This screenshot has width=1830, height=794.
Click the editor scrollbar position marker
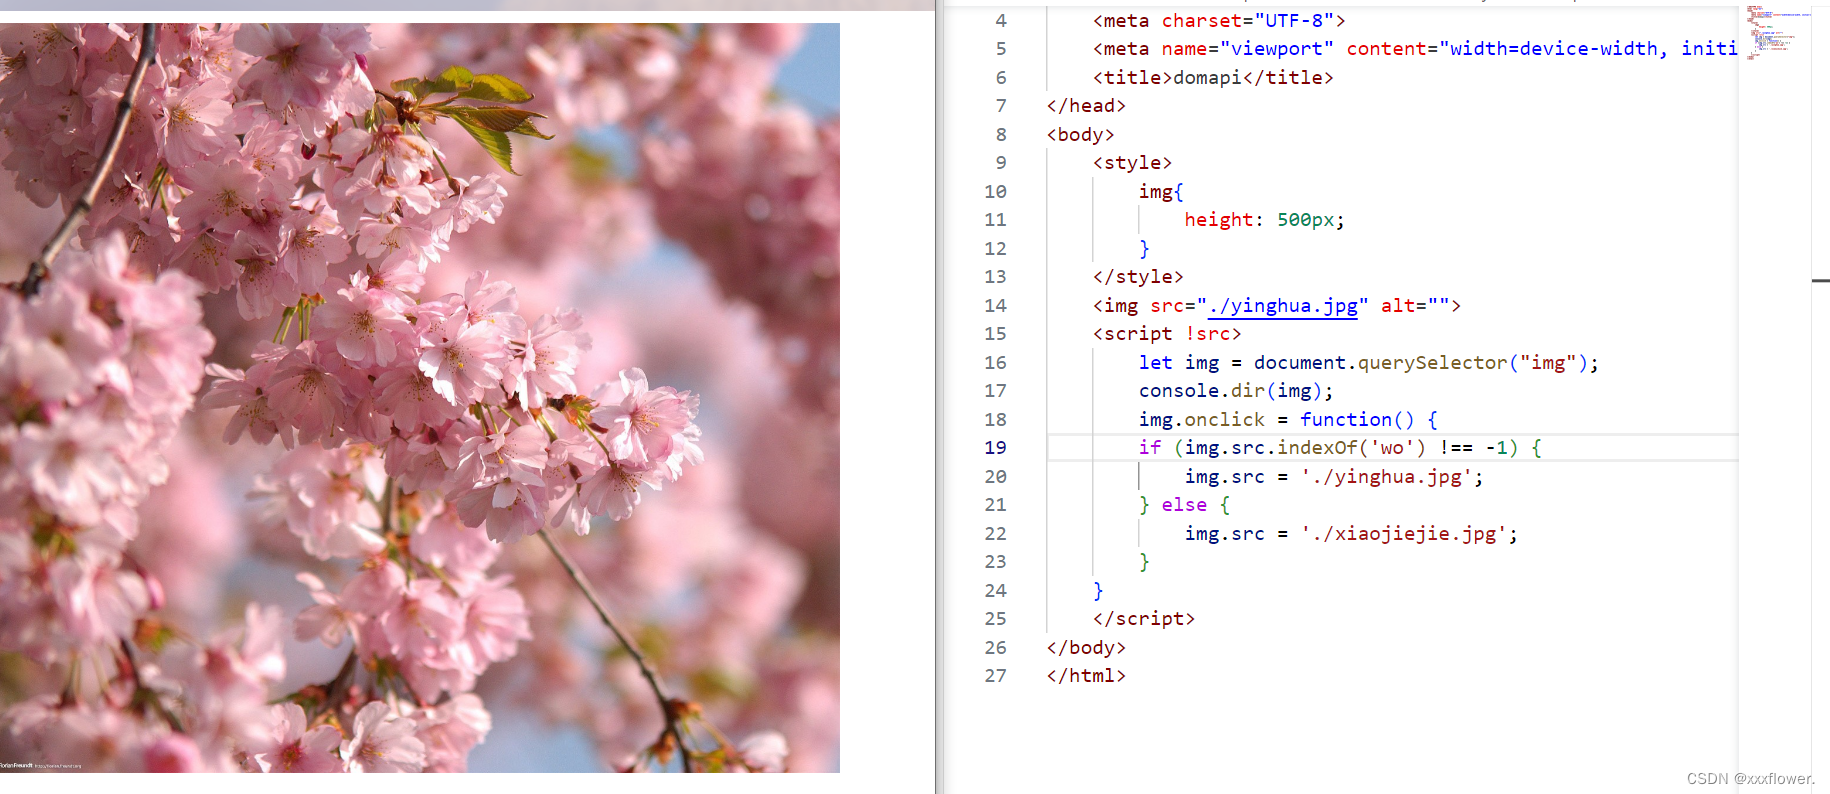[1821, 280]
